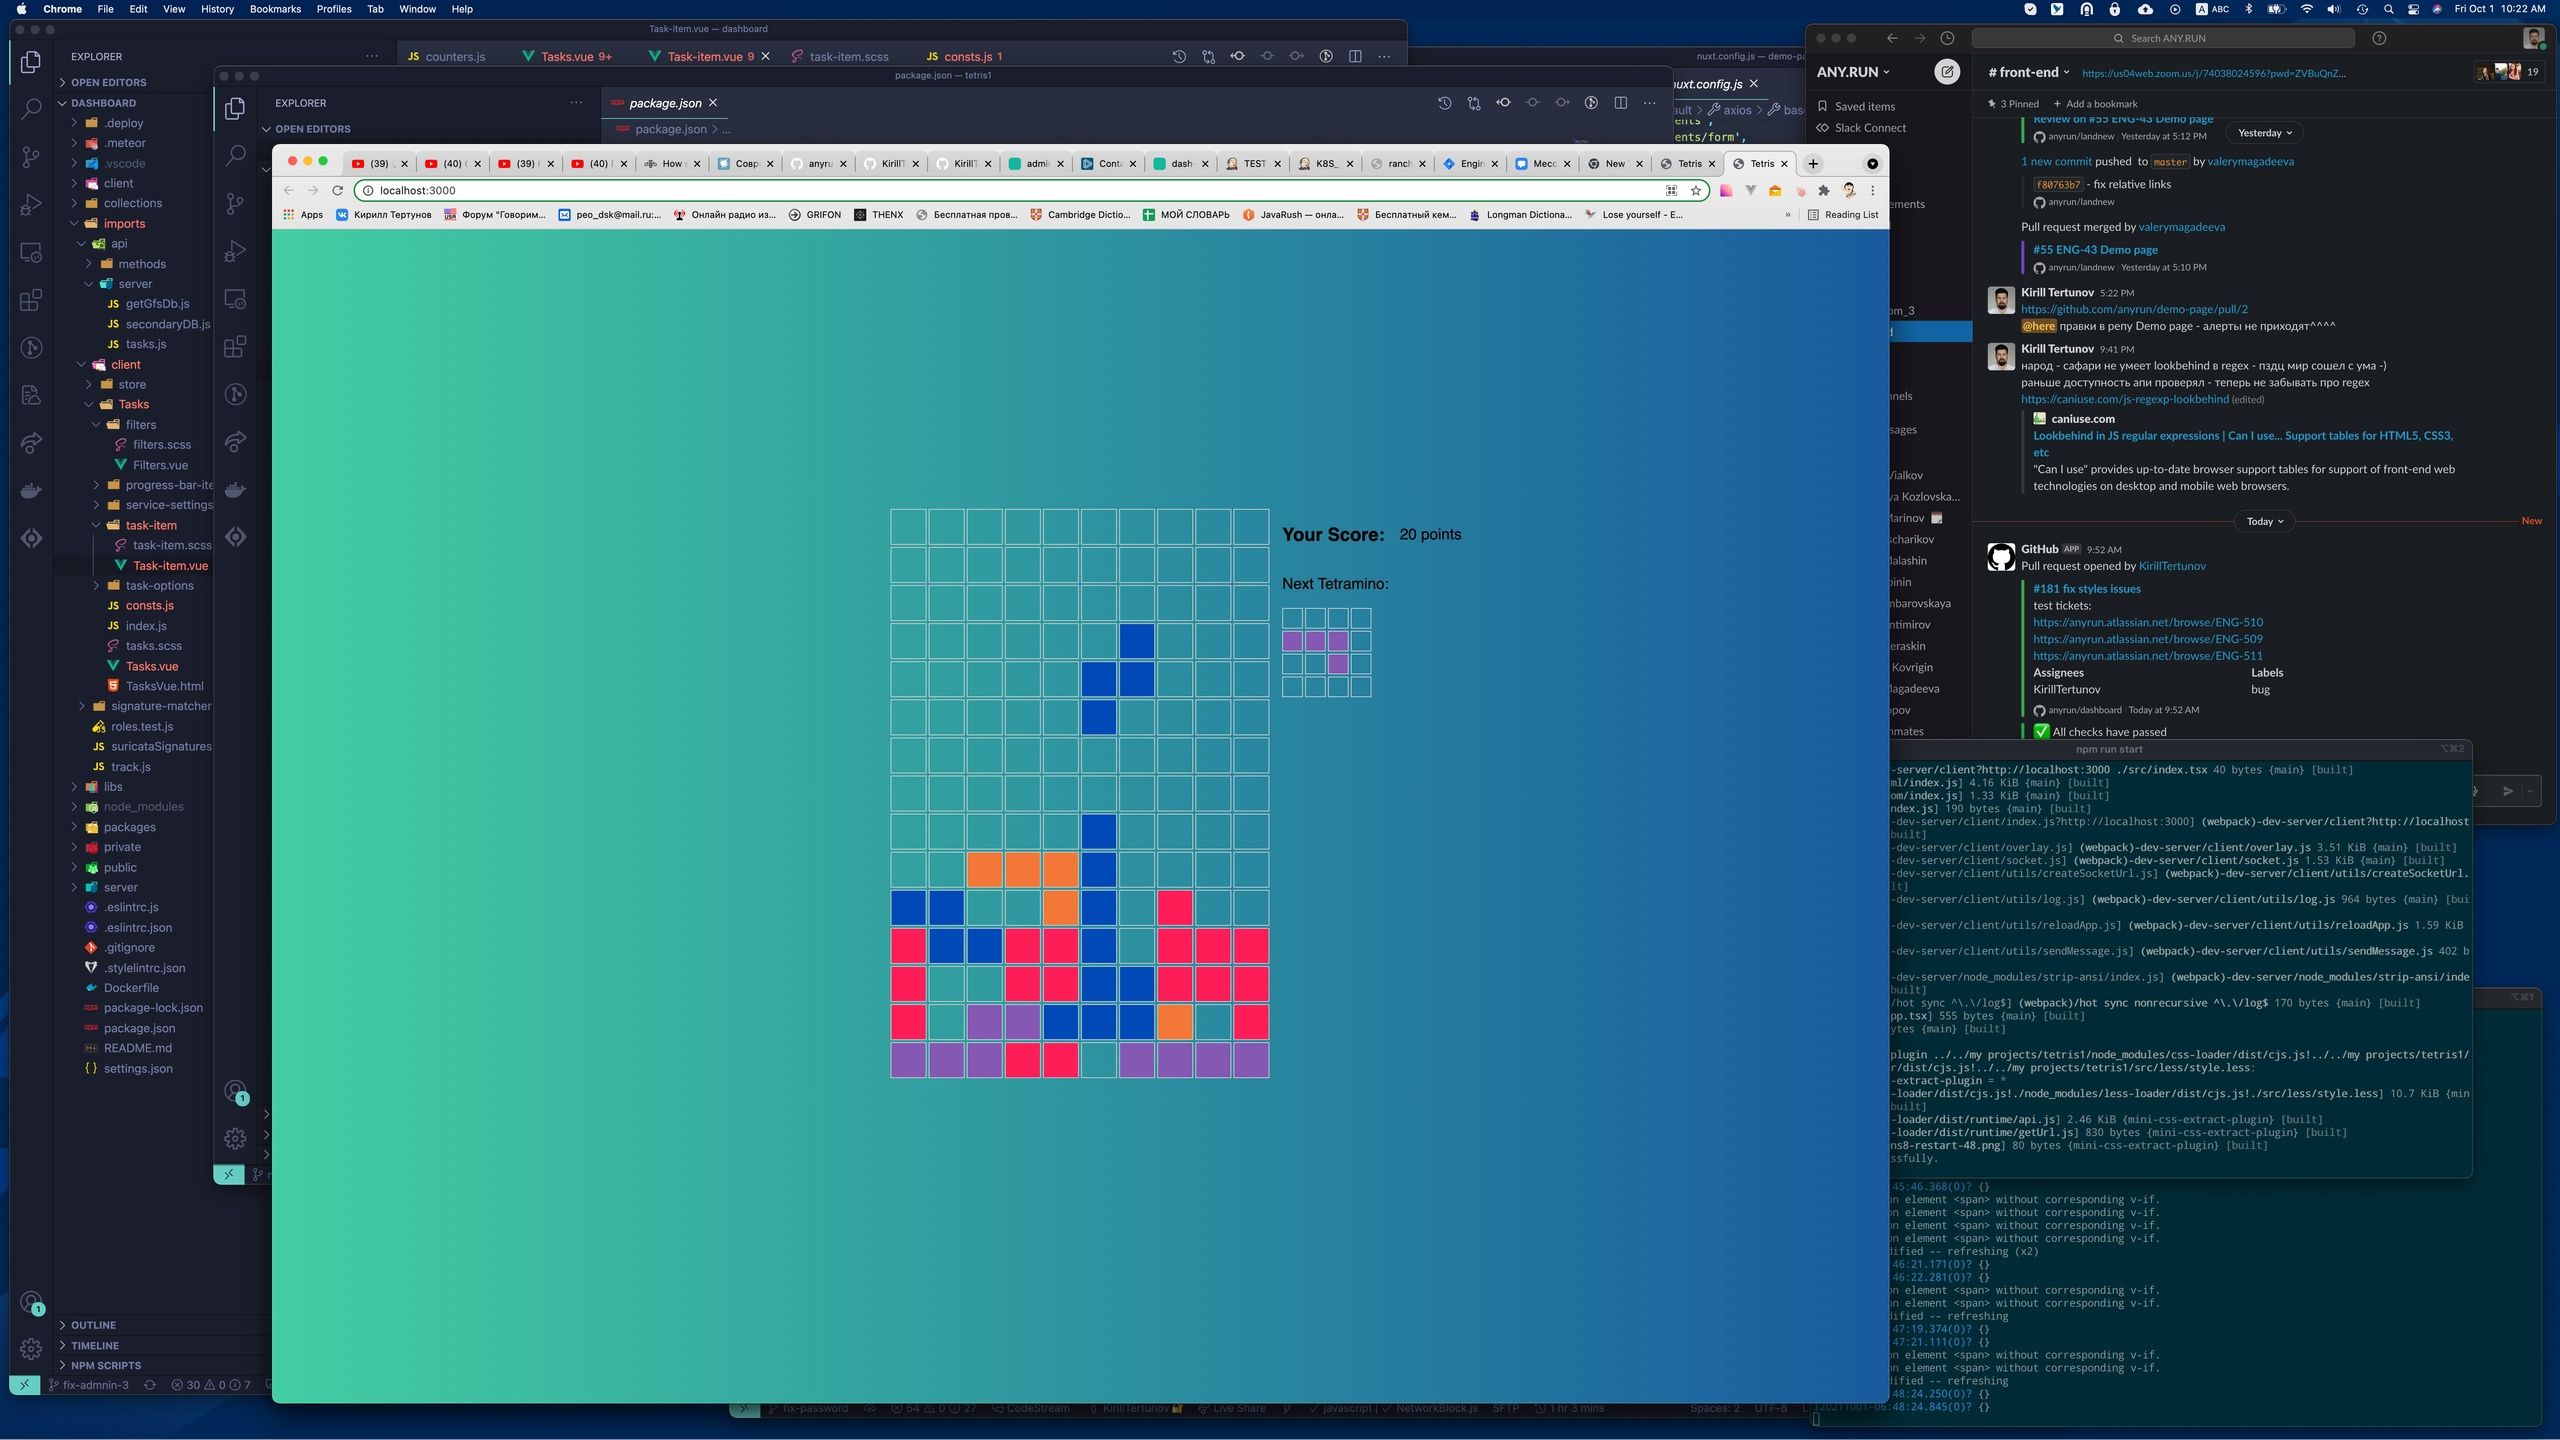The image size is (2560, 1440).
Task: Open Dockerfile in dashboard explorer
Action: pyautogui.click(x=131, y=988)
